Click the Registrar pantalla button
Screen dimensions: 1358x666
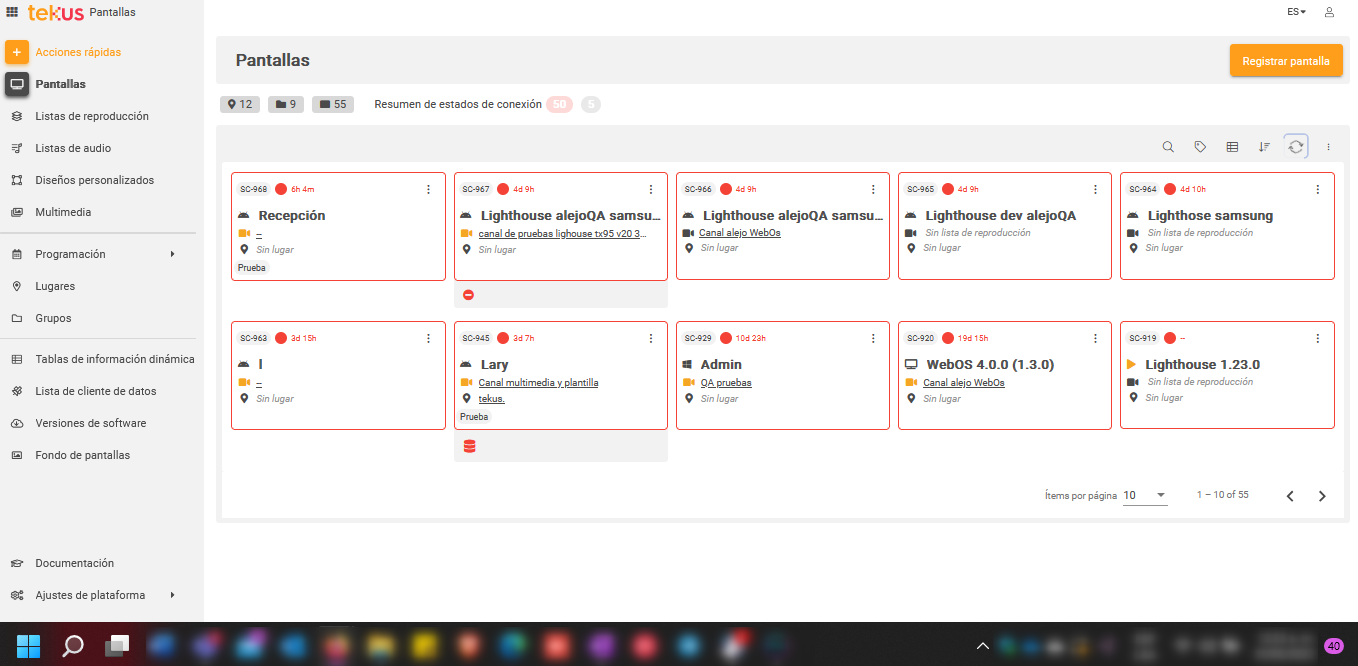point(1285,61)
